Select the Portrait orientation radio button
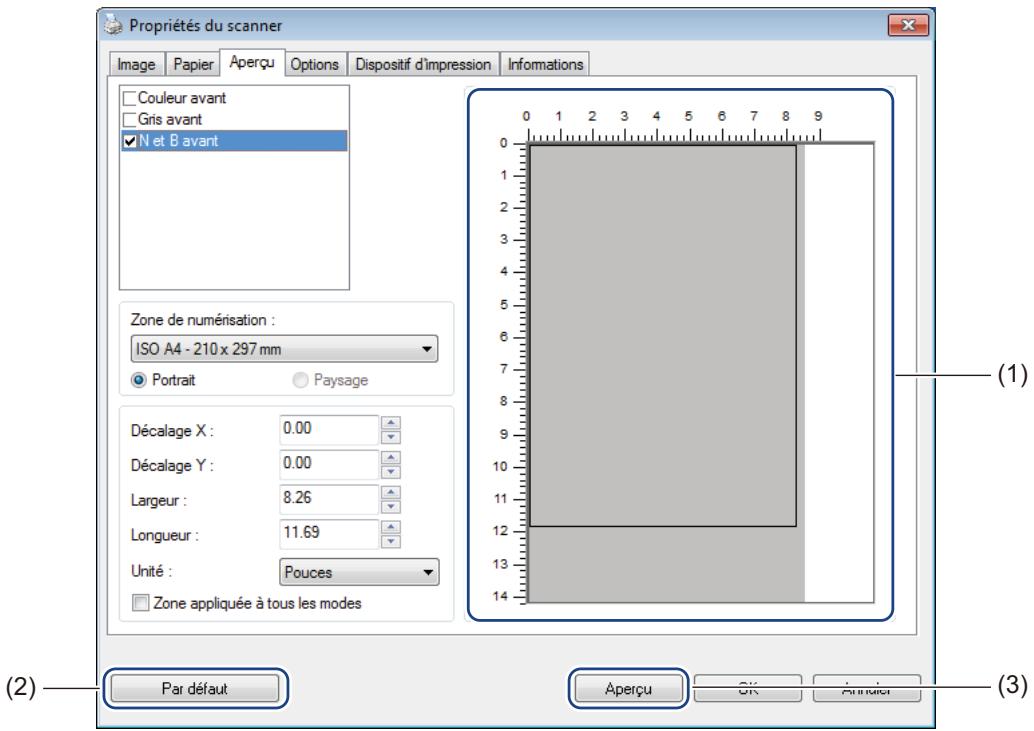The height and width of the screenshot is (731, 1034). (138, 380)
